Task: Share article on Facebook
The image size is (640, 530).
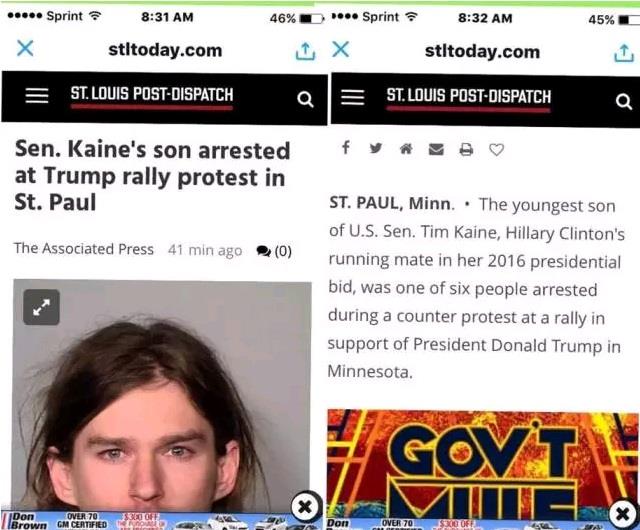Action: tap(346, 147)
